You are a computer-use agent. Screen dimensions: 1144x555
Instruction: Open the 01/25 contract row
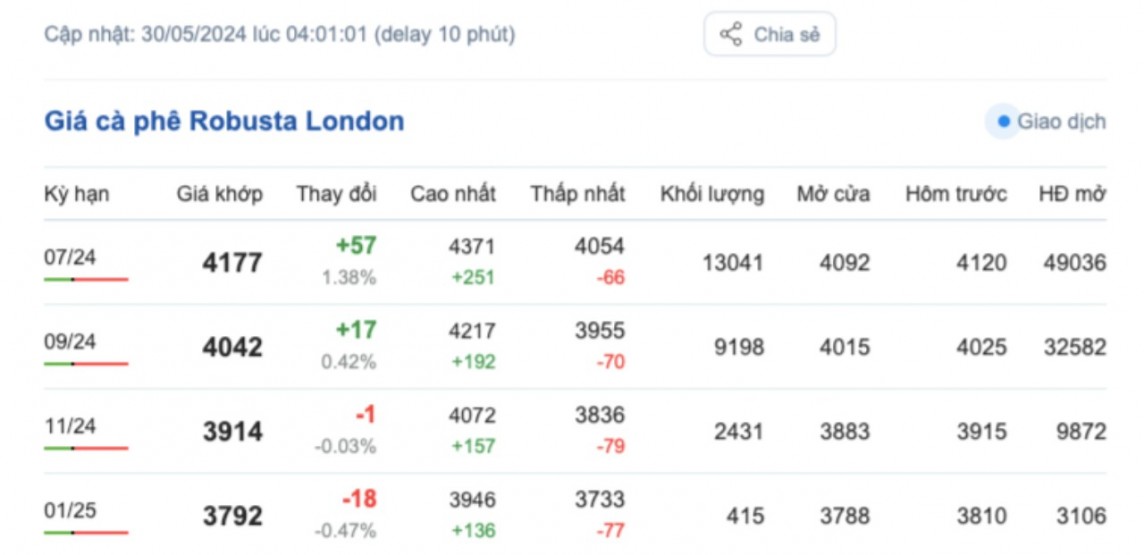(70, 511)
